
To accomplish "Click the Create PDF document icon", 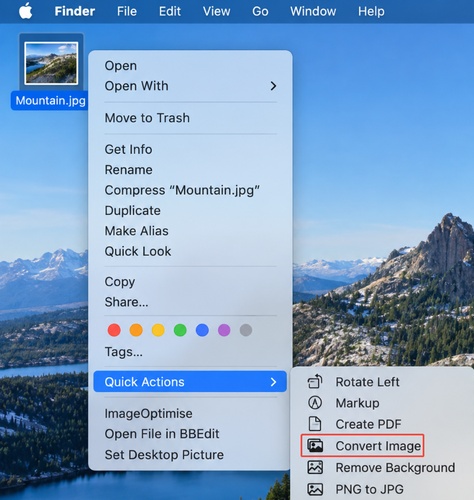I will tap(315, 424).
